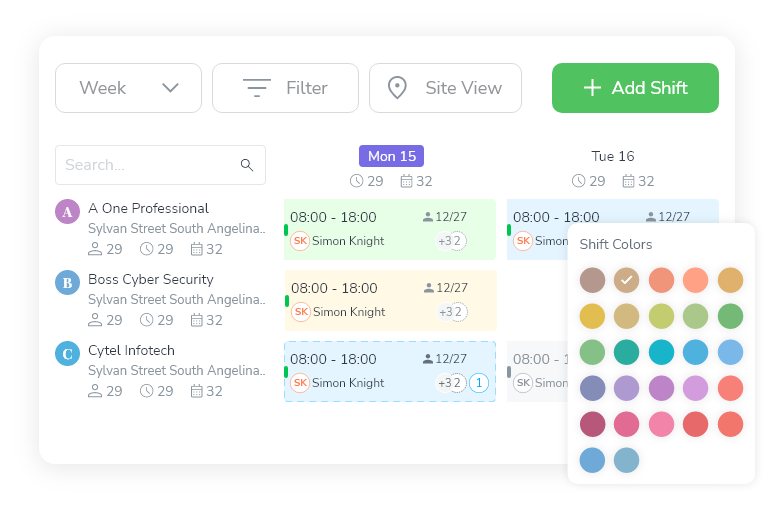Select the Tue 16 day header
This screenshot has width=774, height=506.
click(613, 156)
